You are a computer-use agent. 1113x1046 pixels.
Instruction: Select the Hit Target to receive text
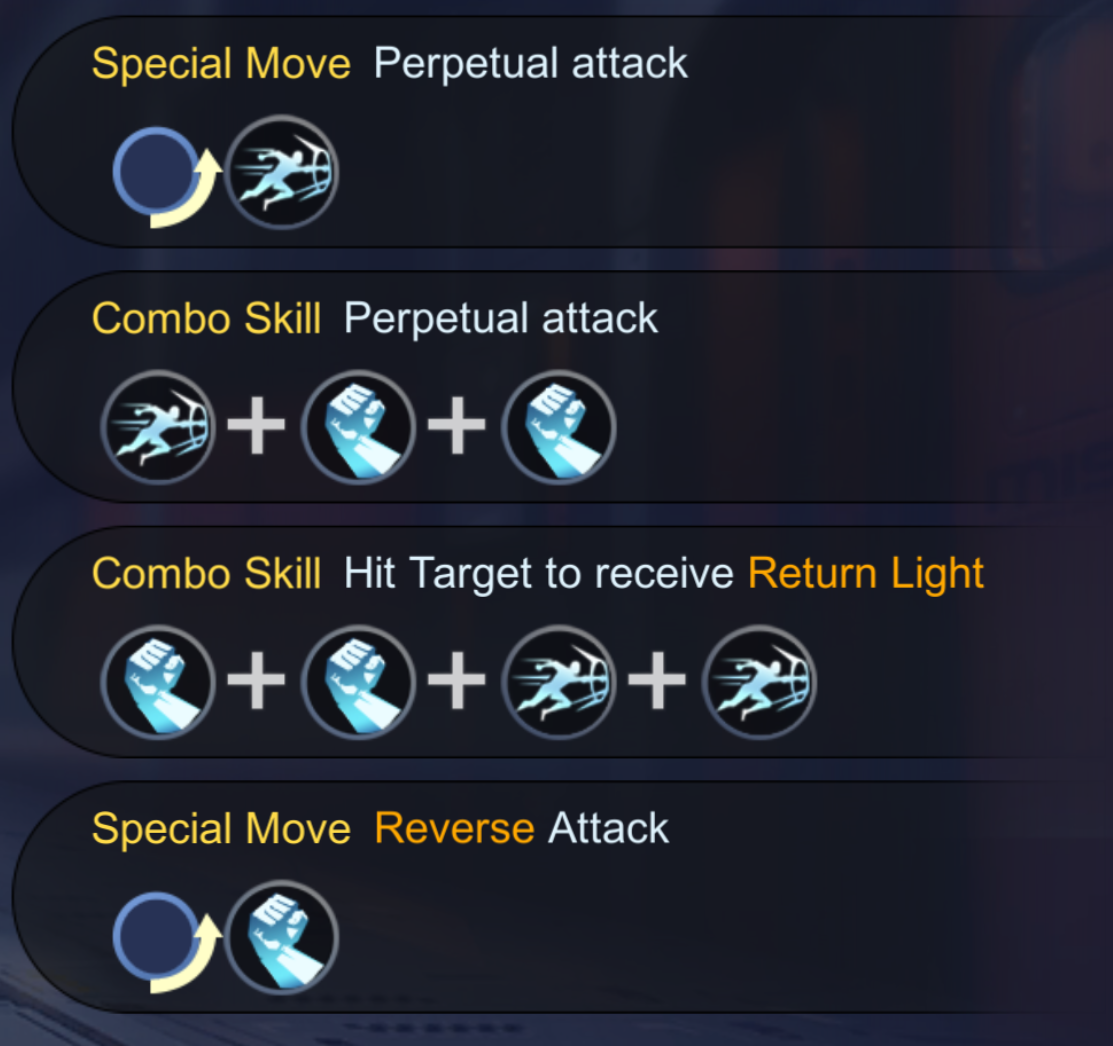(x=539, y=573)
